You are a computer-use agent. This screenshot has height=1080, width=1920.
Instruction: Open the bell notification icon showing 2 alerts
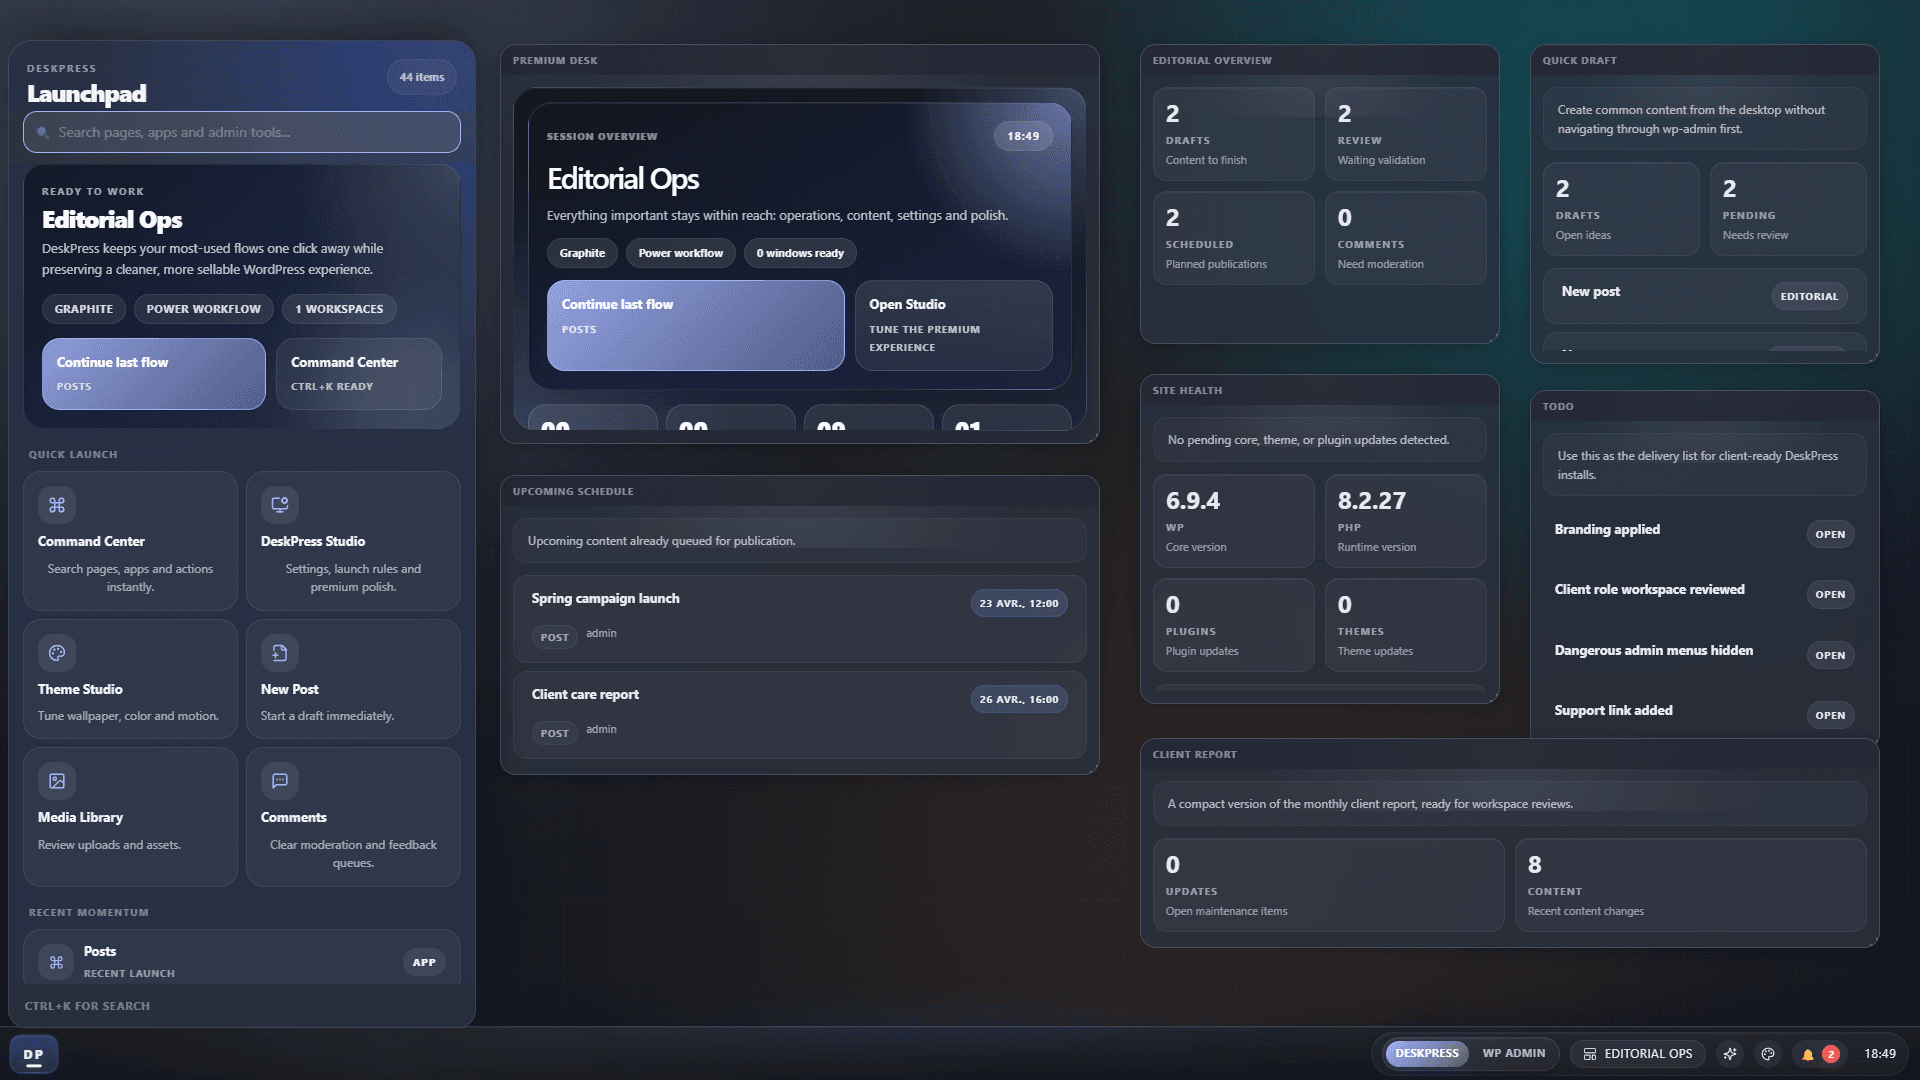coord(1806,1053)
